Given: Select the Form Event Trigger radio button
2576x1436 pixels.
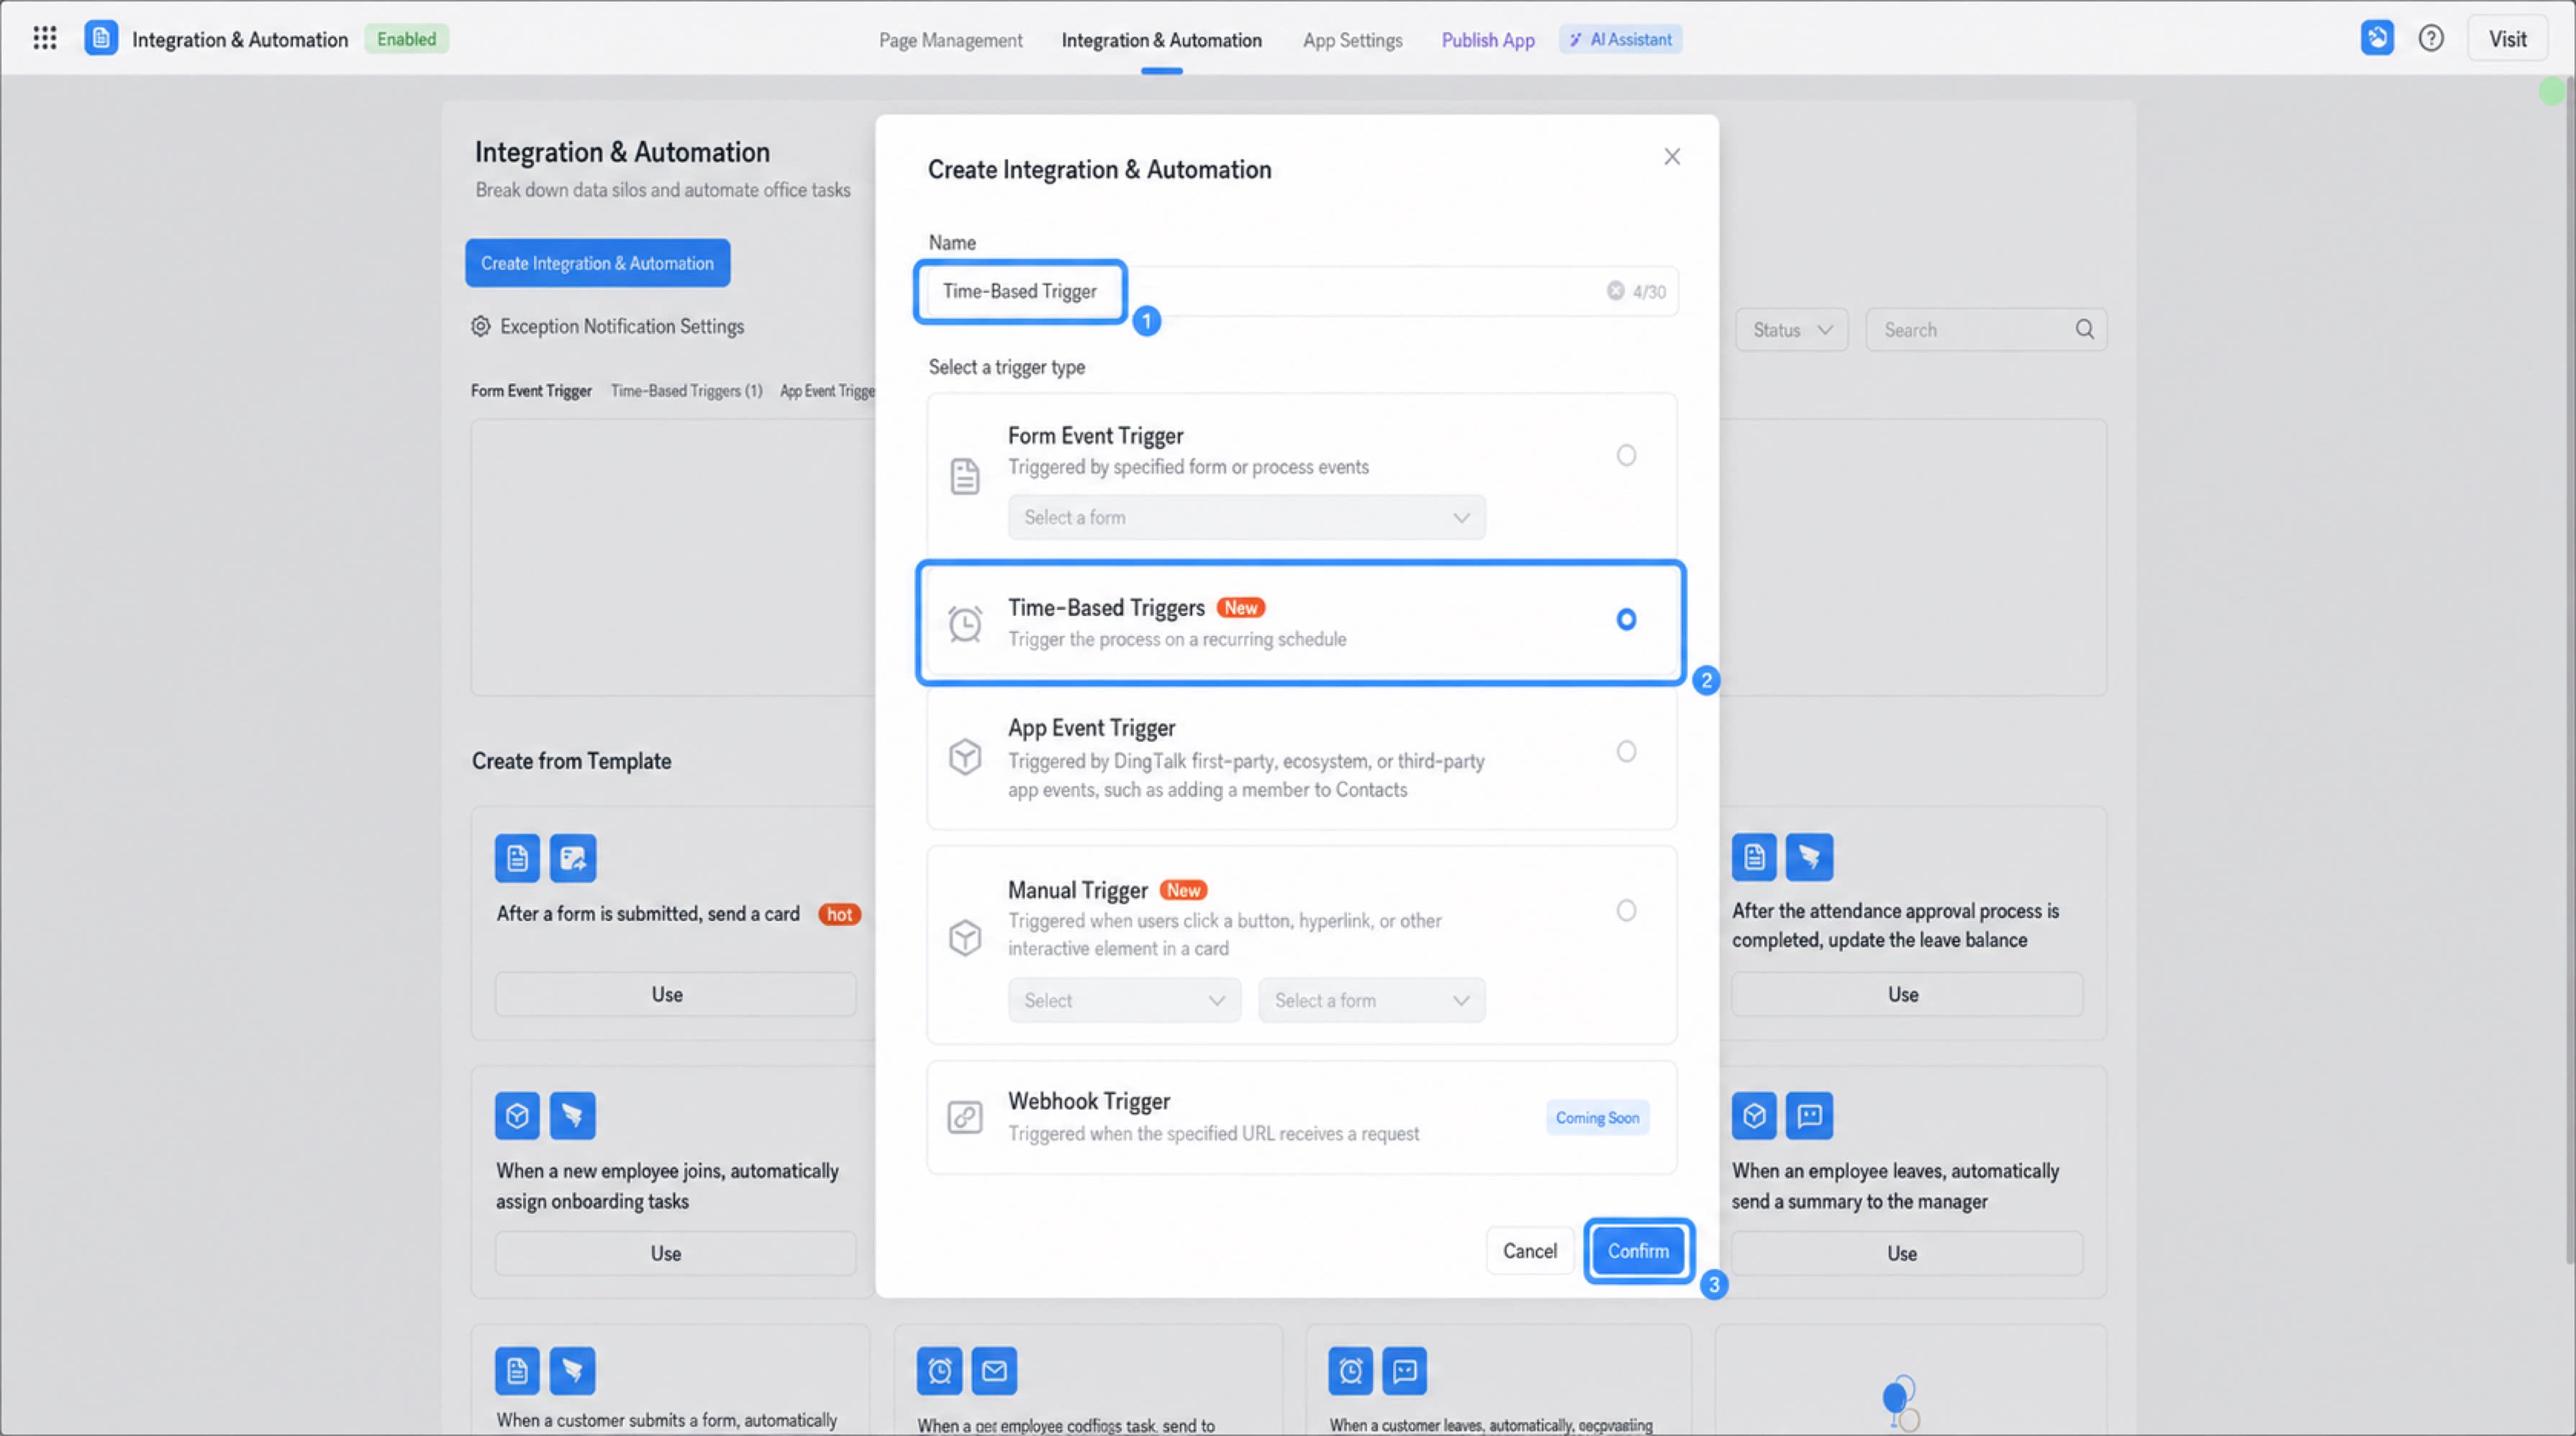Looking at the screenshot, I should tap(1626, 455).
